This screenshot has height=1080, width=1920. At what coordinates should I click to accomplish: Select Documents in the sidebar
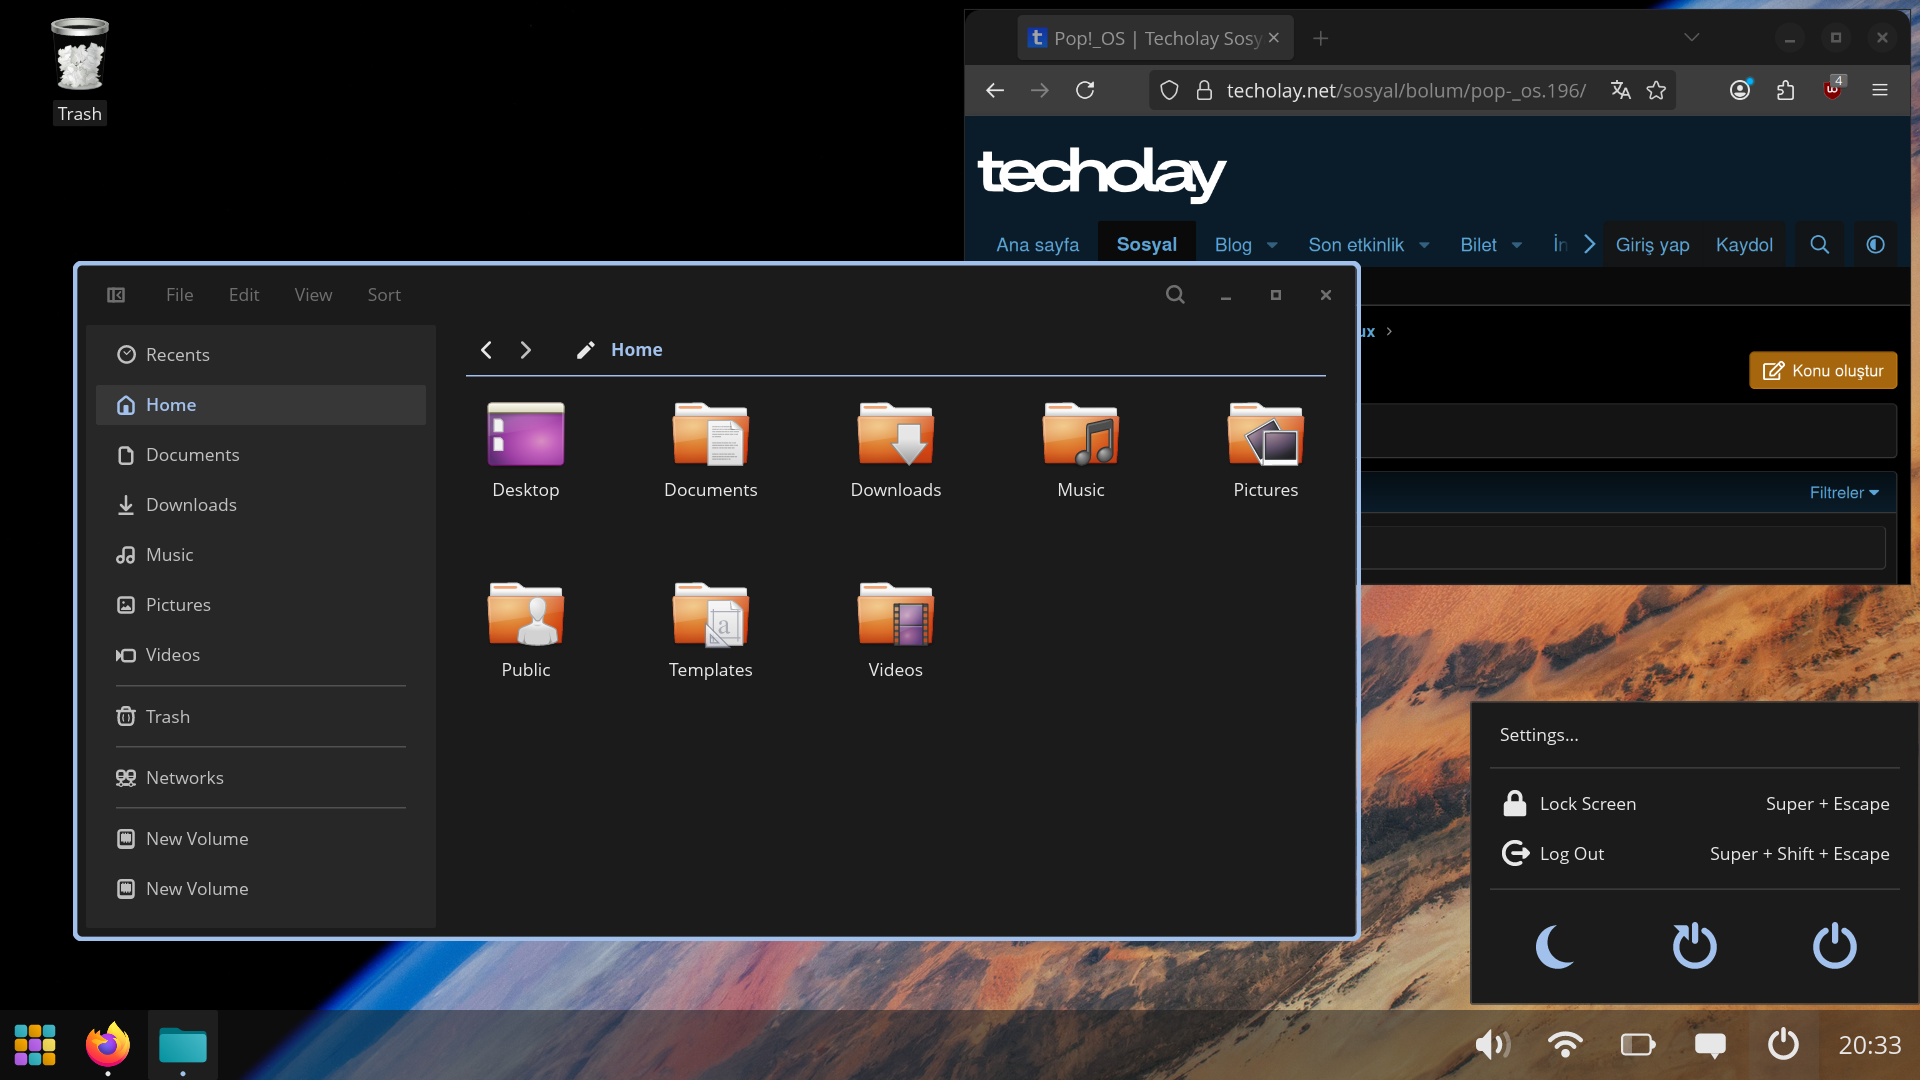(261, 455)
